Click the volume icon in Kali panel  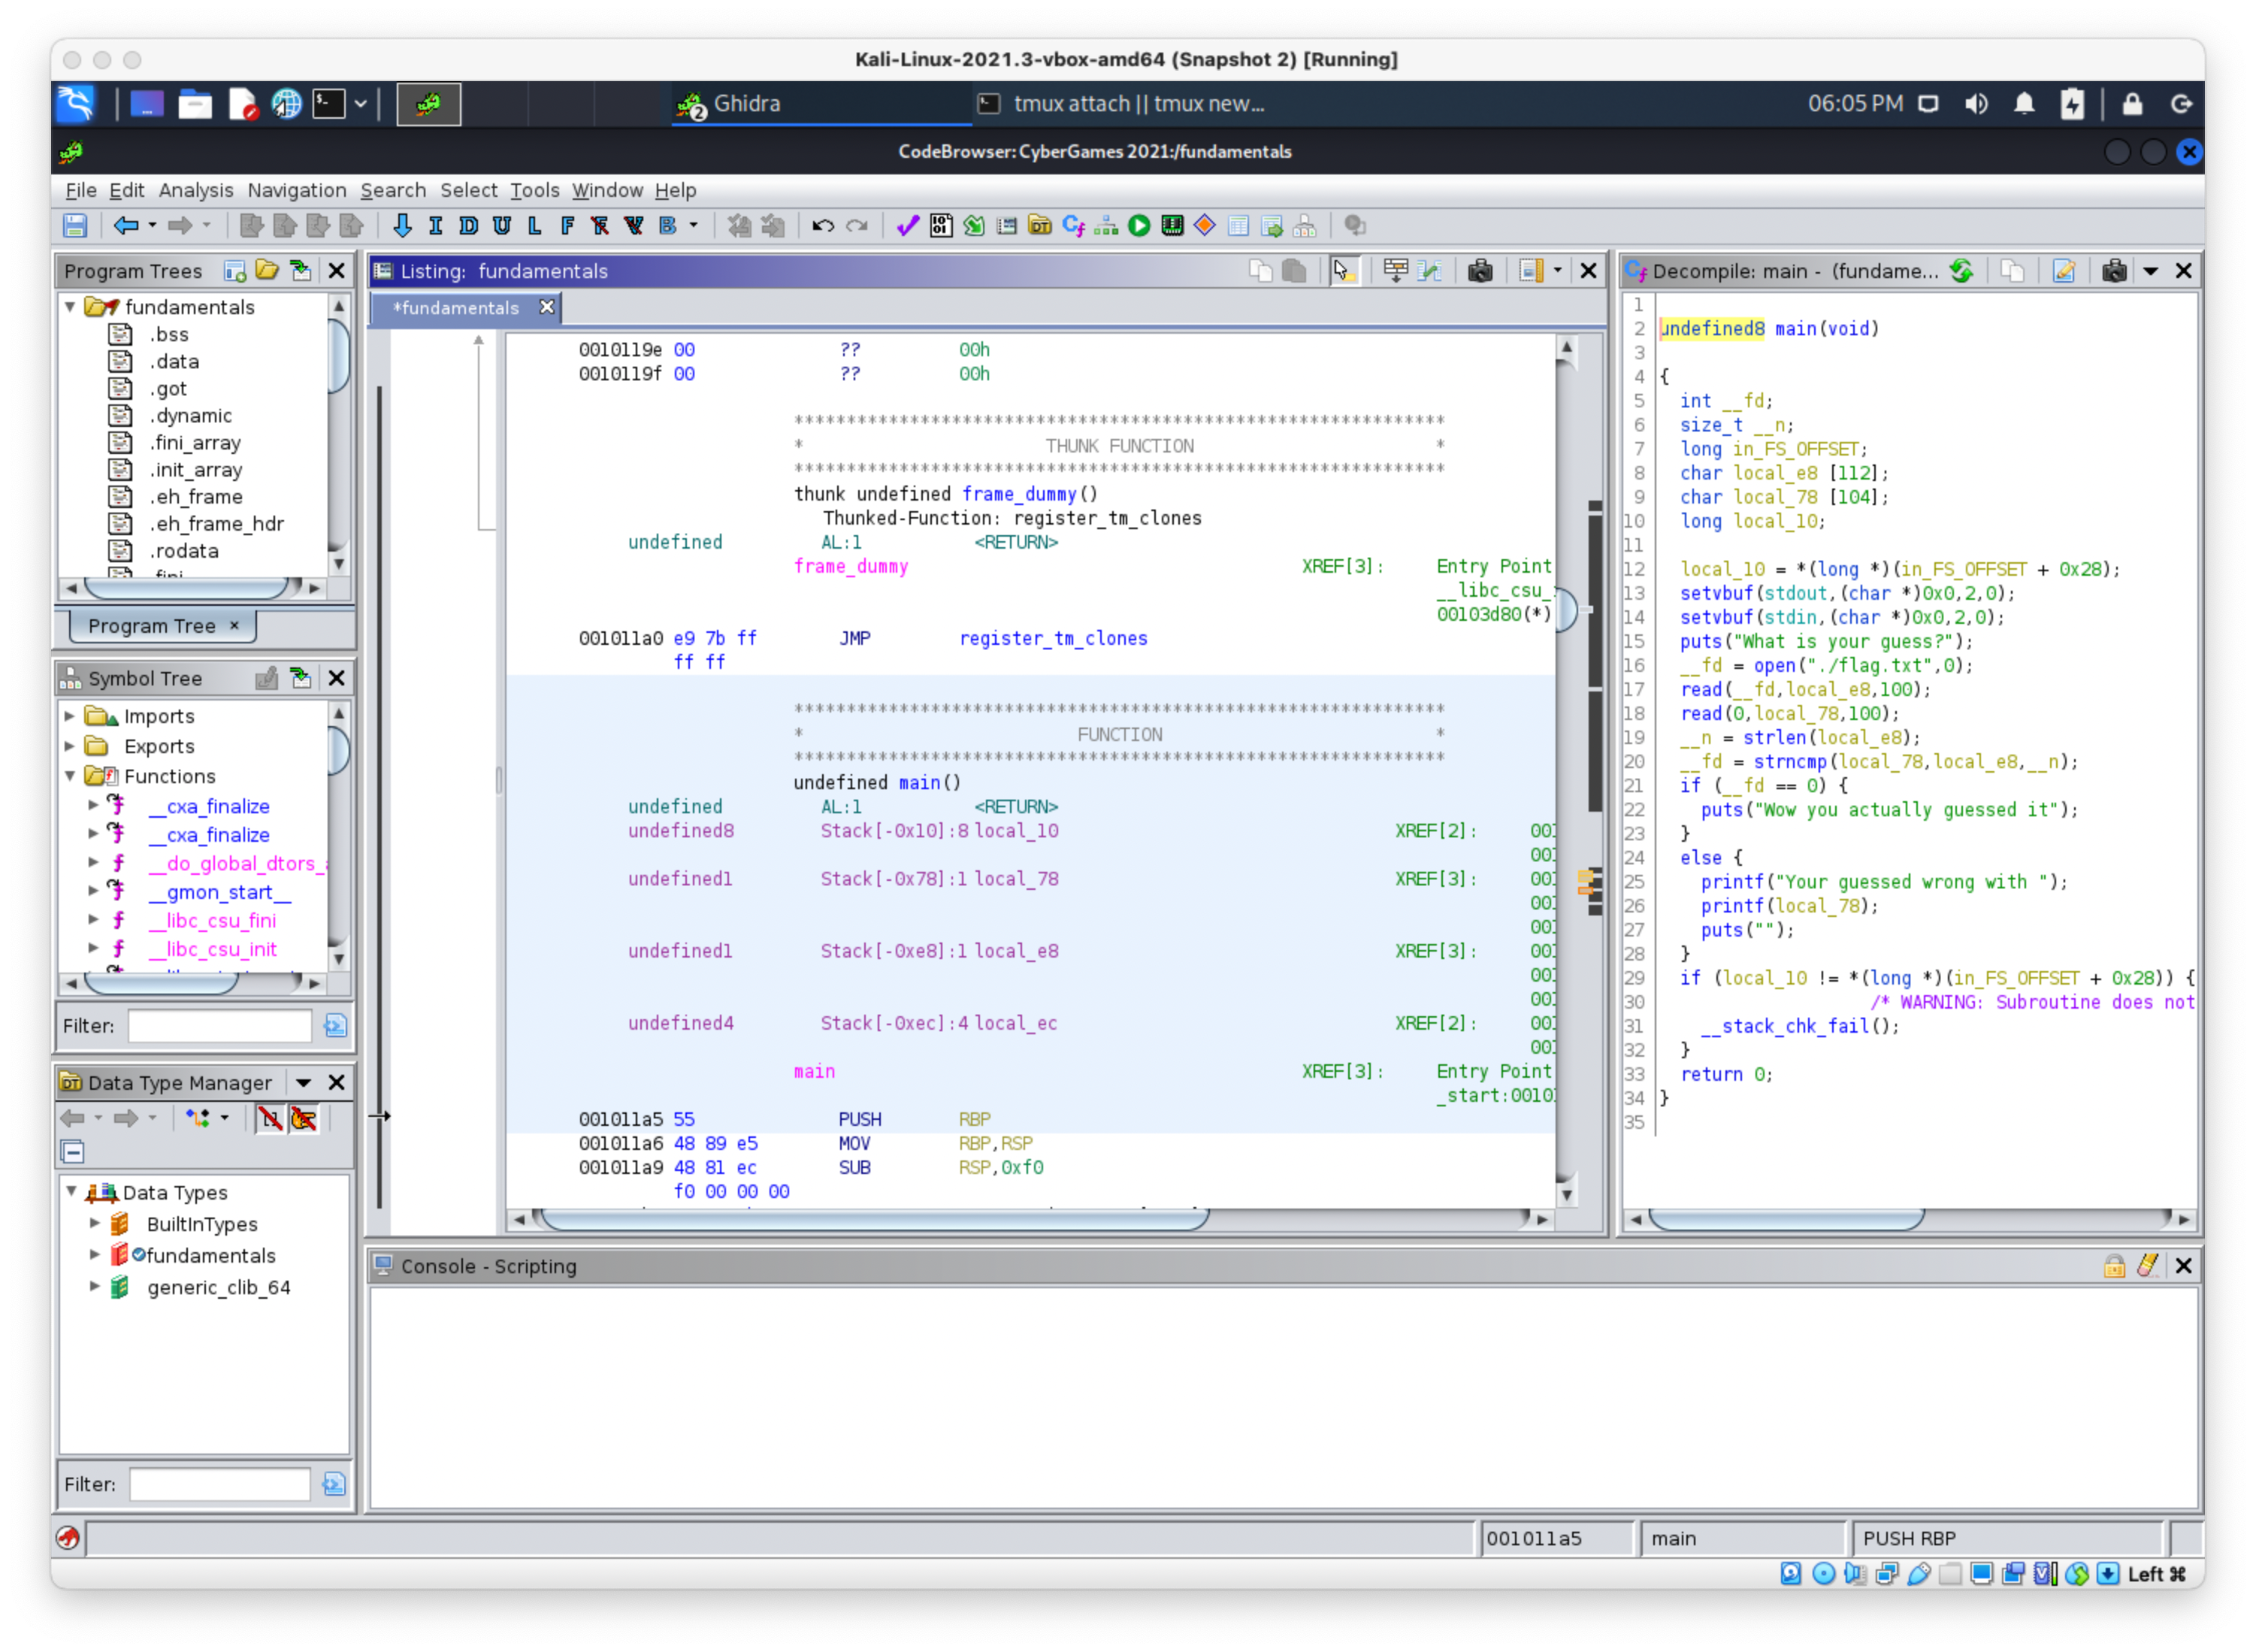click(1977, 104)
